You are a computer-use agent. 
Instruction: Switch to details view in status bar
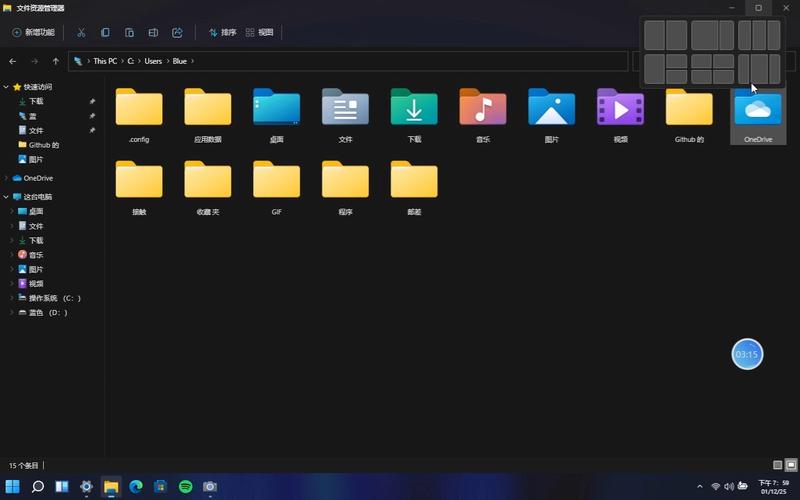coord(778,465)
